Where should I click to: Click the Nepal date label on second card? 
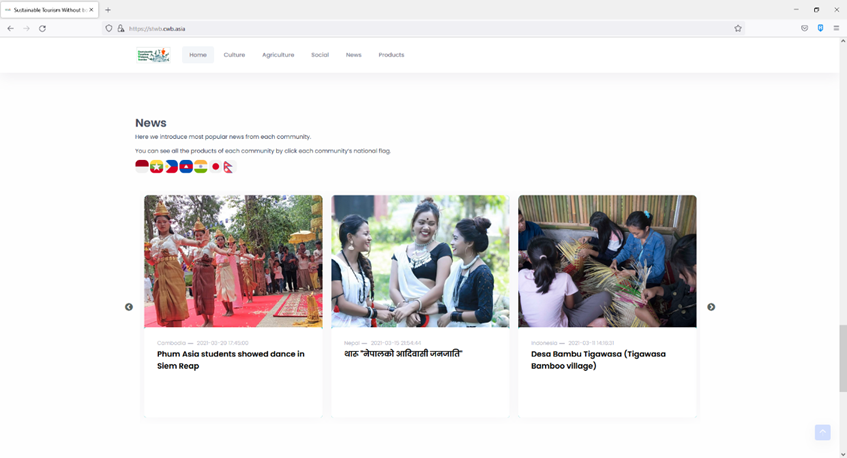pyautogui.click(x=382, y=343)
